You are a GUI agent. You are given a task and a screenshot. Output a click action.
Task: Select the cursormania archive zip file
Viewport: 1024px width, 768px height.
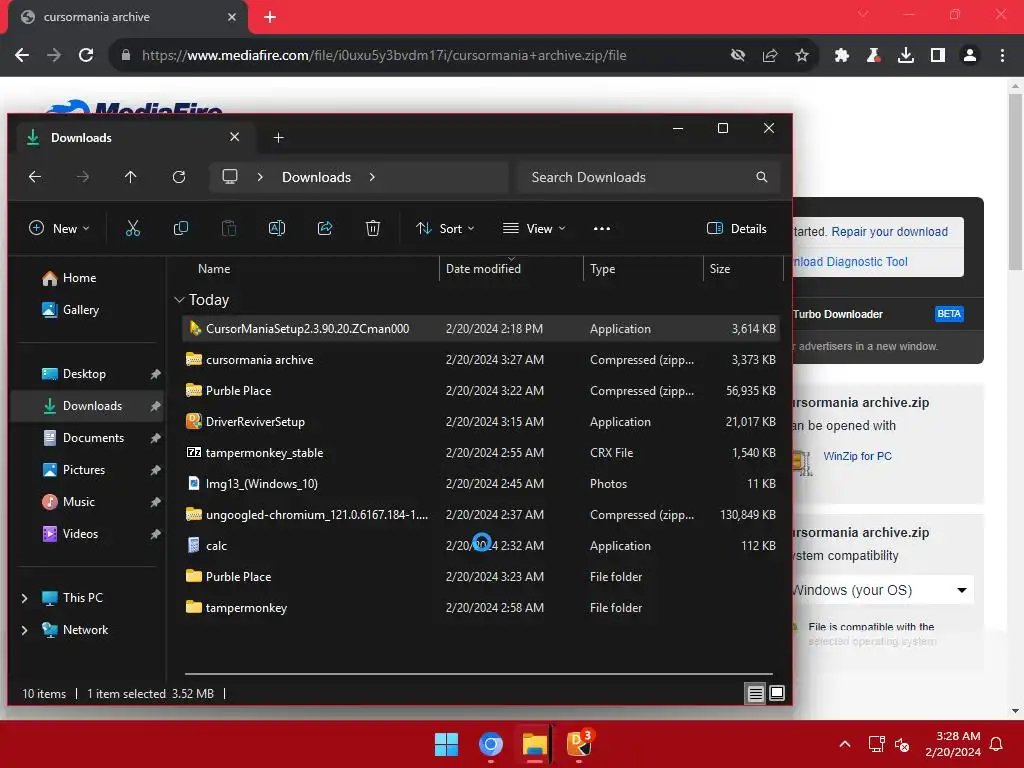click(x=481, y=360)
